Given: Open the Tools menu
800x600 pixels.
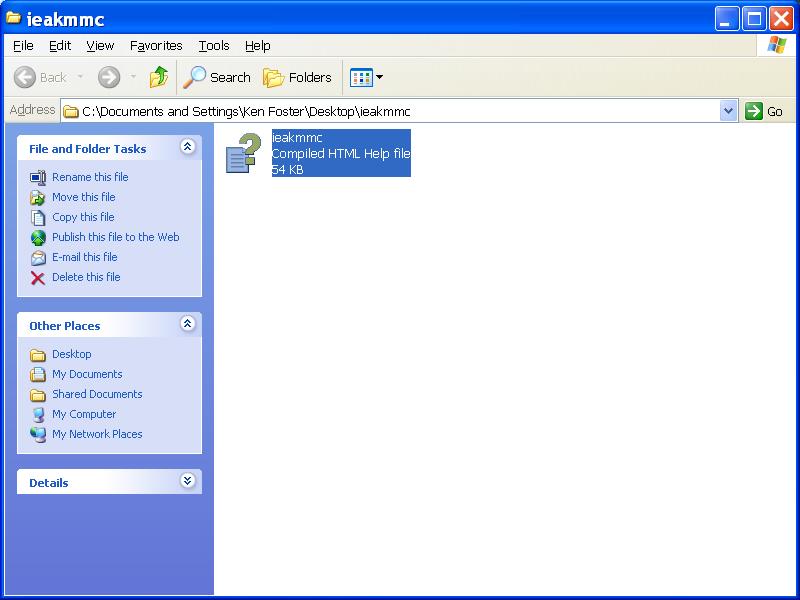Looking at the screenshot, I should tap(214, 46).
